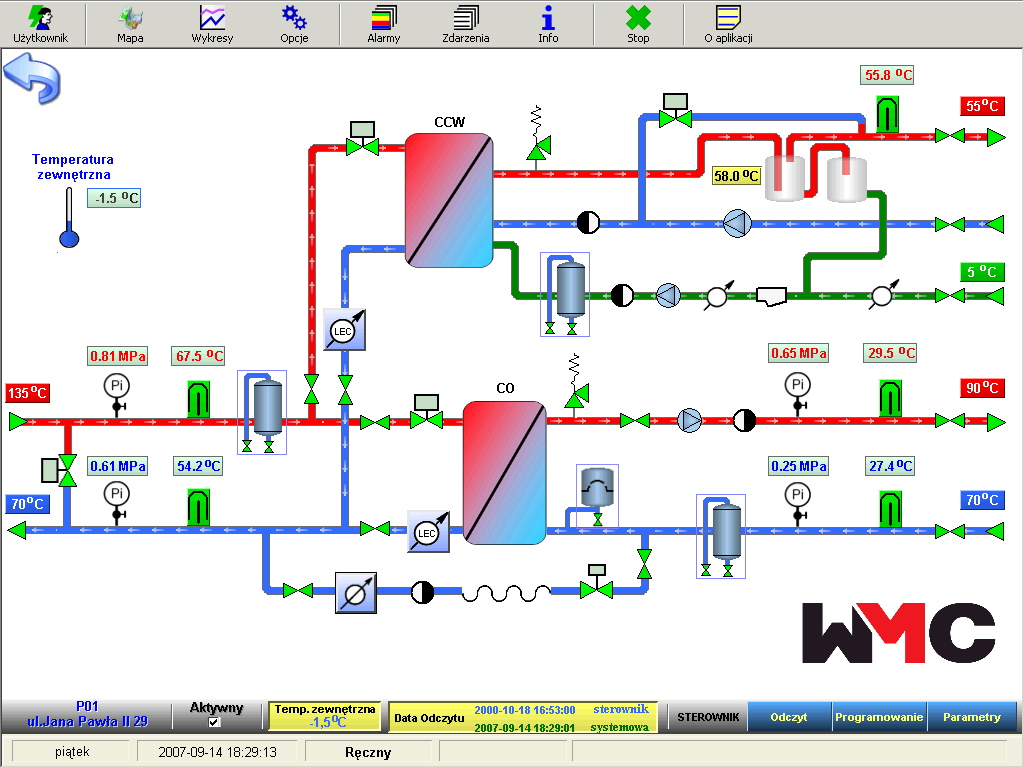Click the green Stop cross
The image size is (1023, 767).
click(x=638, y=24)
